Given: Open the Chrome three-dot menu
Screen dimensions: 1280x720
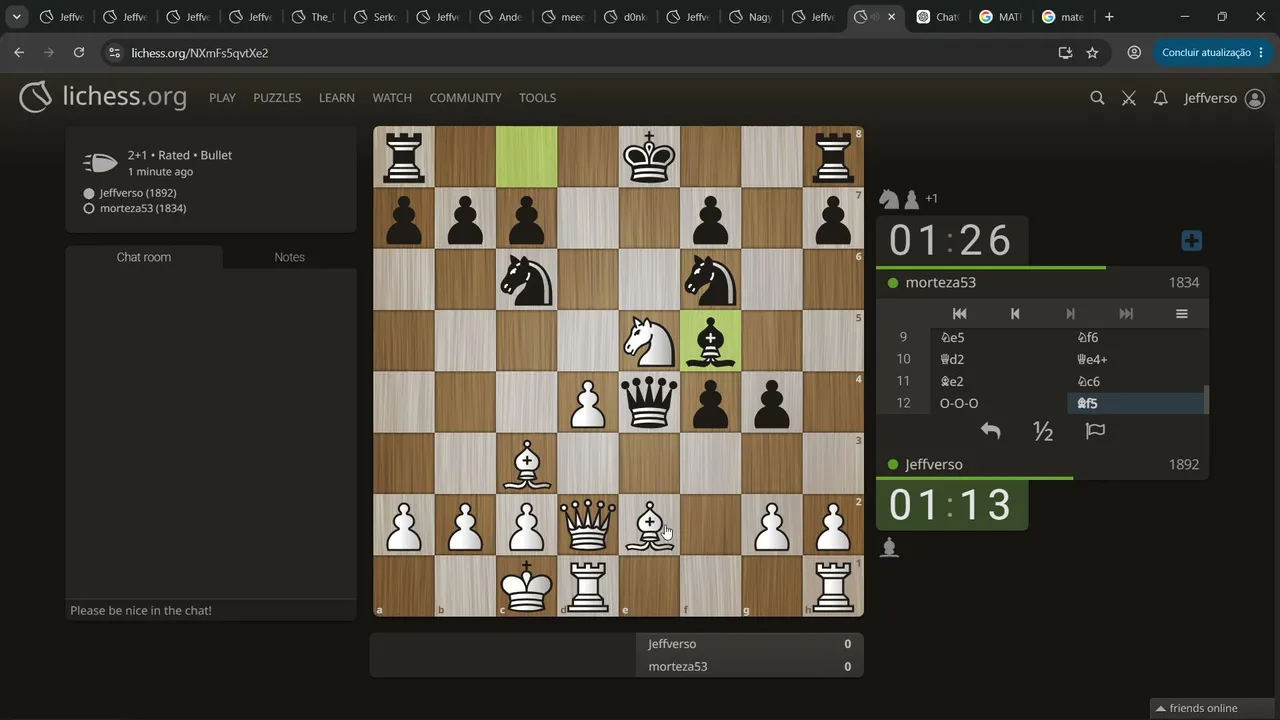Looking at the screenshot, I should tap(1260, 53).
